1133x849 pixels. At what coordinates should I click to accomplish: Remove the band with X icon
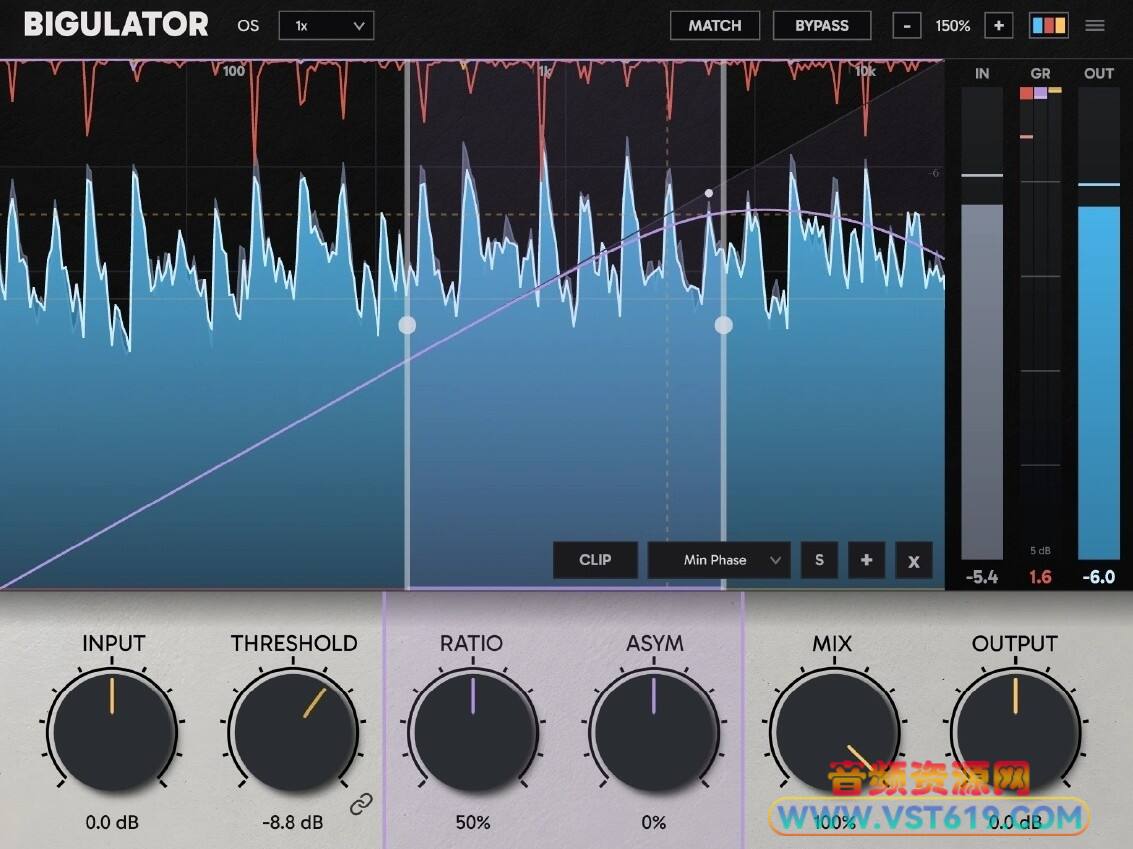click(x=914, y=560)
